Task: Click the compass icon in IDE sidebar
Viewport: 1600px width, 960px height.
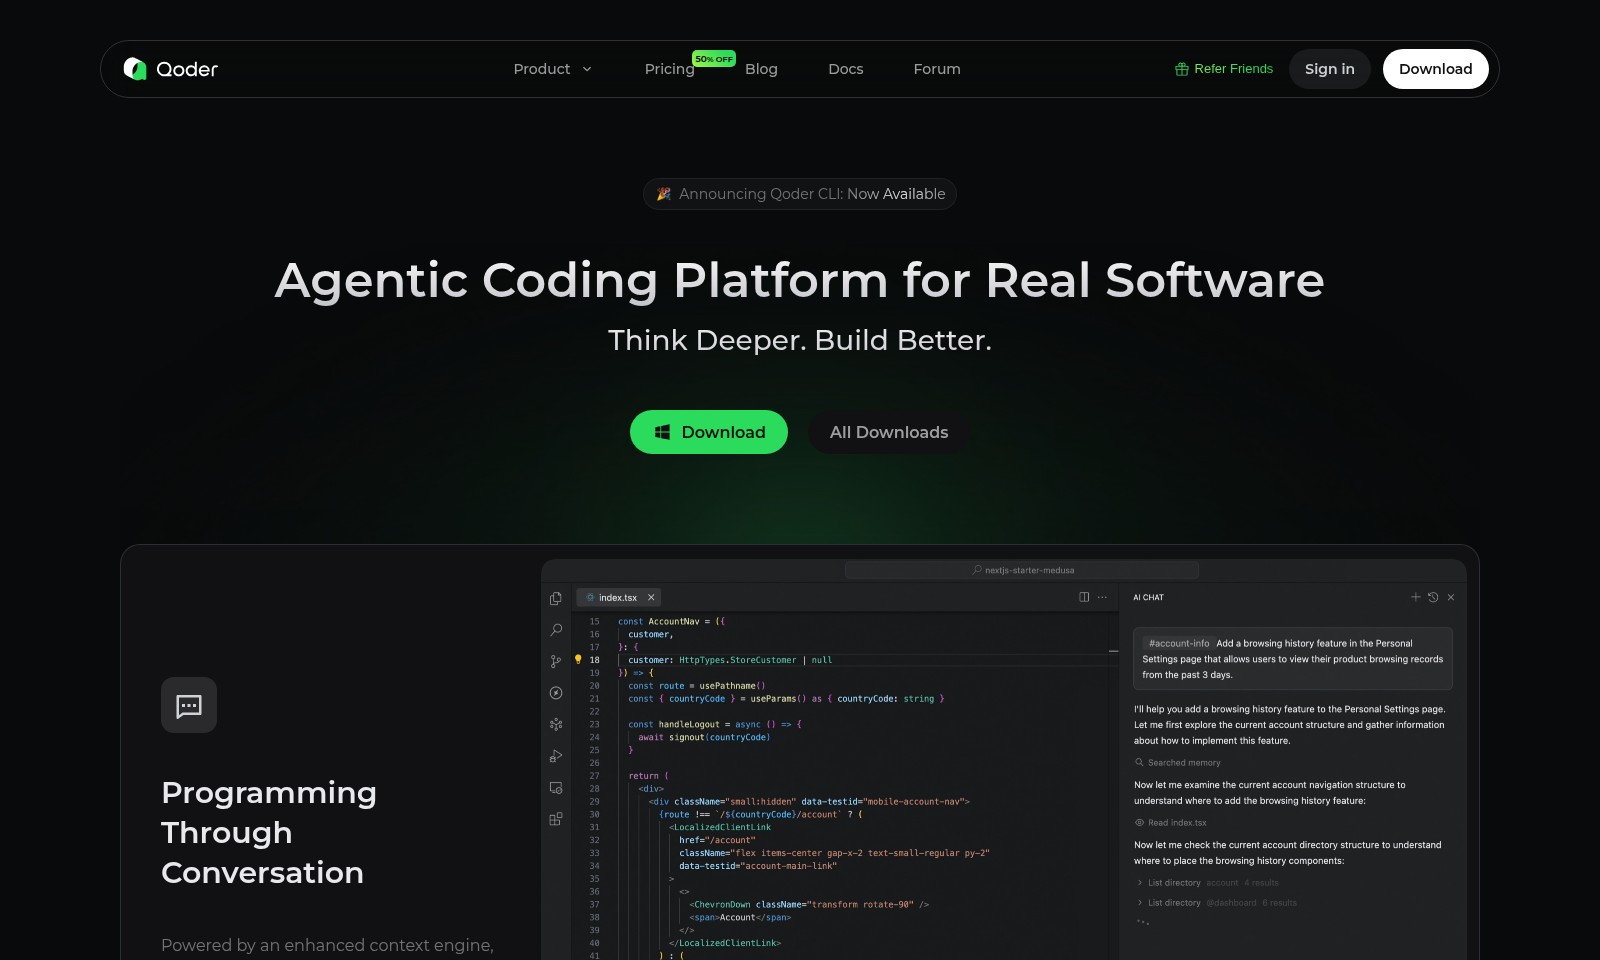Action: [x=556, y=693]
